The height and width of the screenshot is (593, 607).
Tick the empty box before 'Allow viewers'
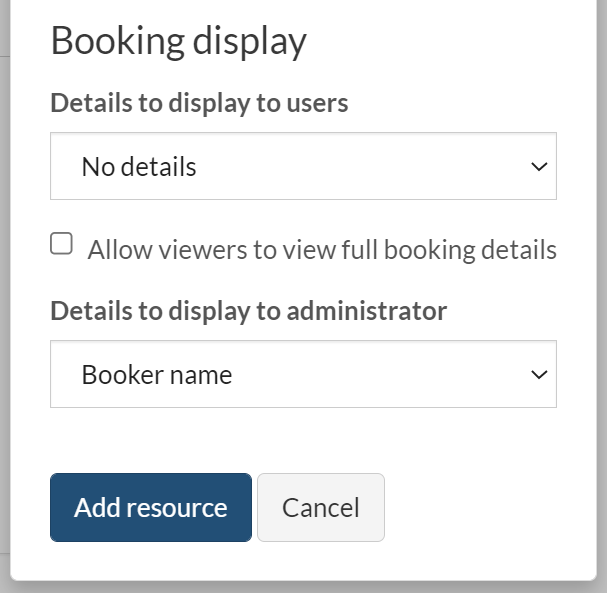click(62, 244)
